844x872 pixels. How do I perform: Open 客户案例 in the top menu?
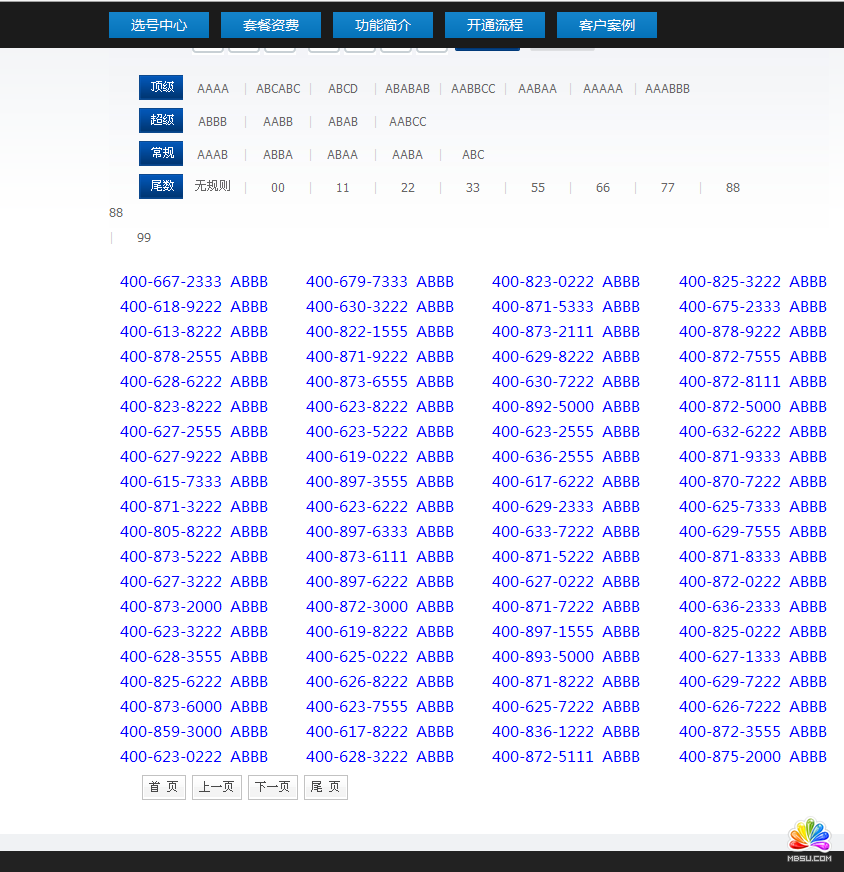click(607, 25)
